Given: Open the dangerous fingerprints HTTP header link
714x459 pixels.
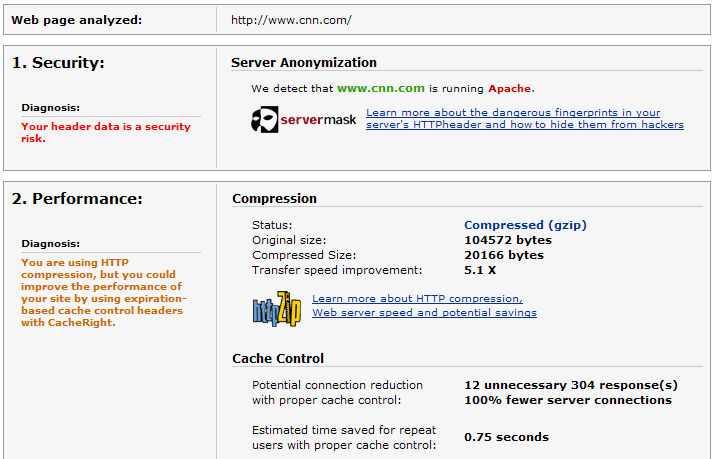Looking at the screenshot, I should pyautogui.click(x=524, y=119).
